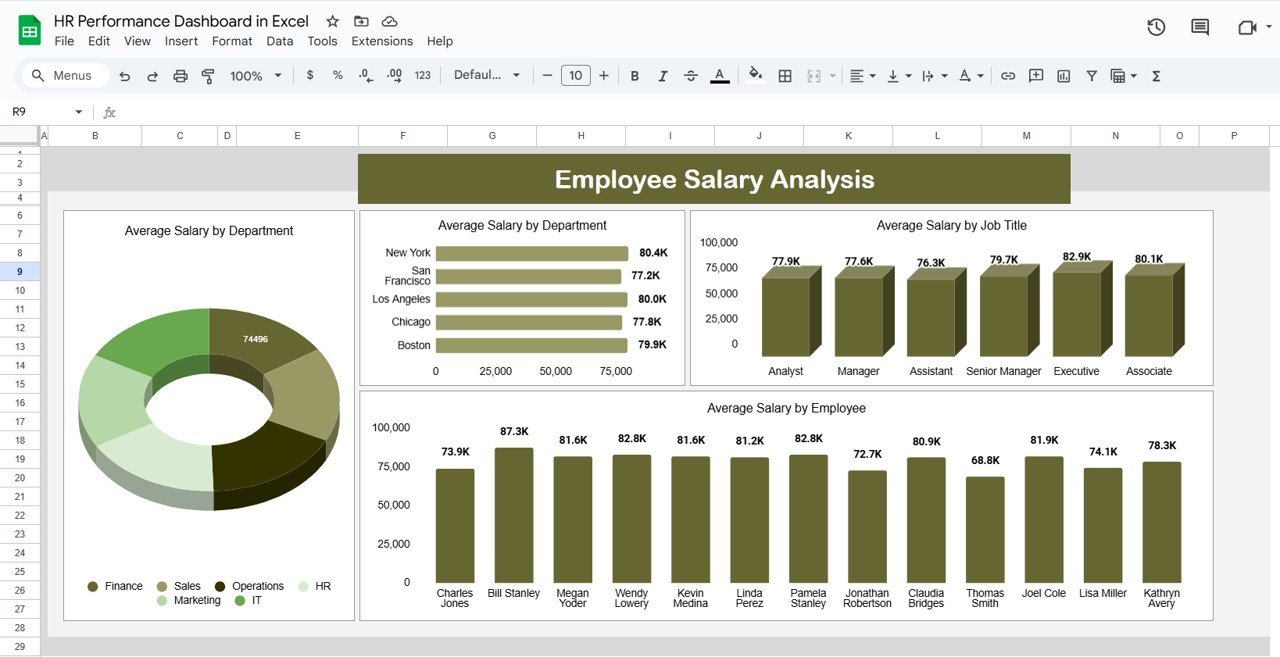Undo the last action
The image size is (1280, 657).
(x=125, y=76)
